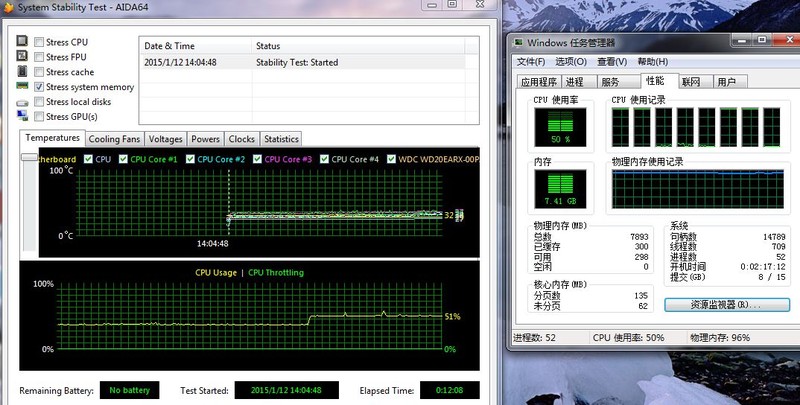Open the 帮助(H) menu in Task Manager
This screenshot has height=405, width=800.
[x=653, y=61]
